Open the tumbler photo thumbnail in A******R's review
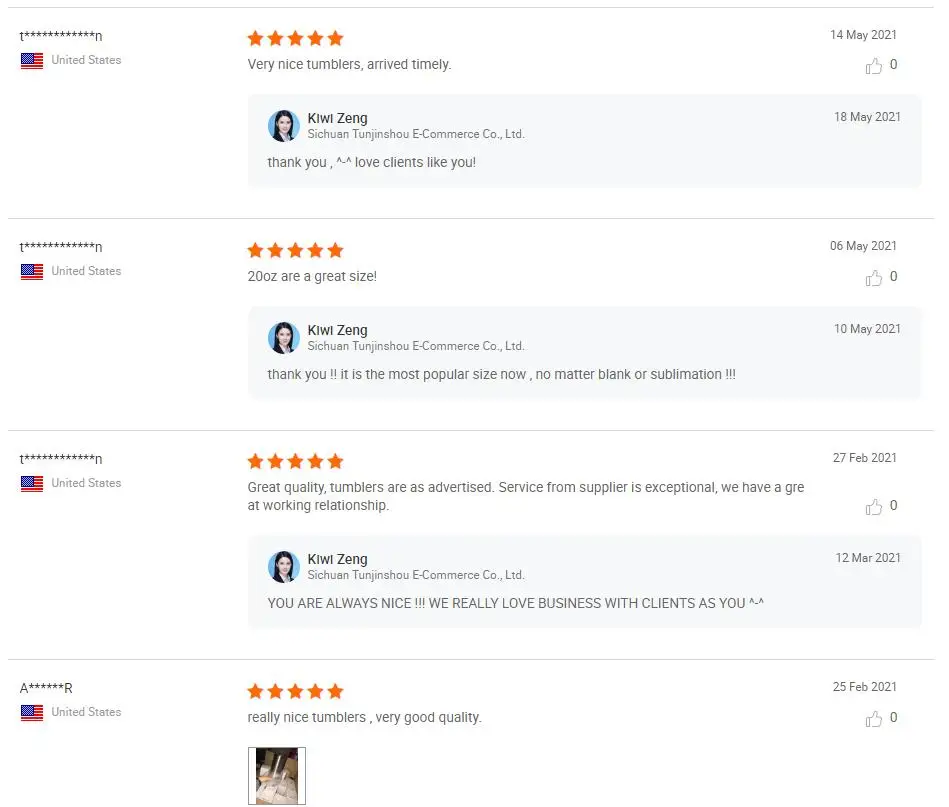Viewport: 949px width, 807px height. pos(277,776)
